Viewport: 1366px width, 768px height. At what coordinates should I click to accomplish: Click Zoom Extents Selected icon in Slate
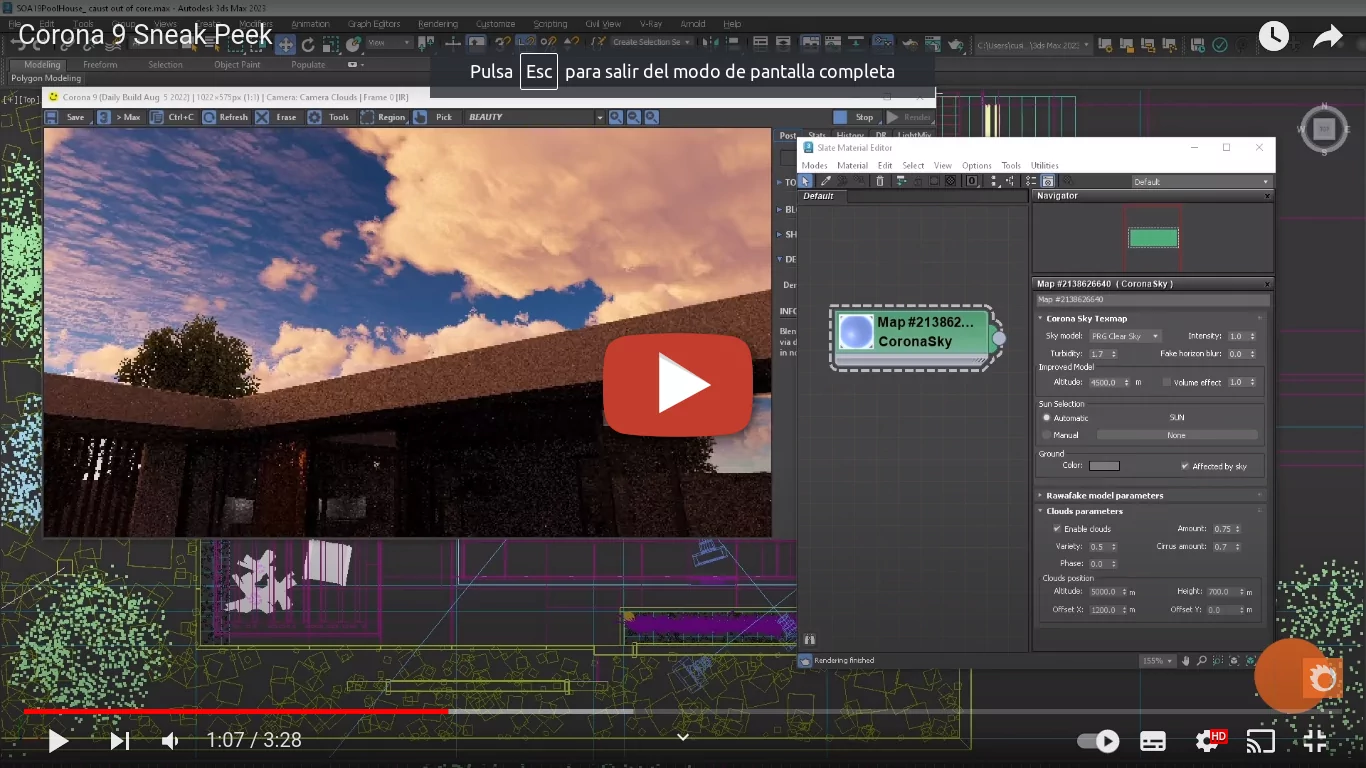(1249, 661)
